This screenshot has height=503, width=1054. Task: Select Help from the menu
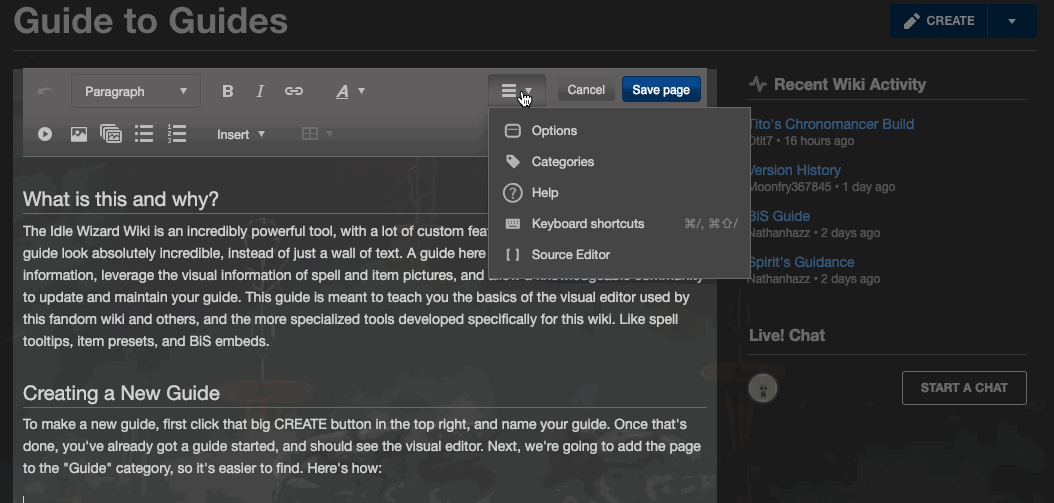click(x=619, y=192)
